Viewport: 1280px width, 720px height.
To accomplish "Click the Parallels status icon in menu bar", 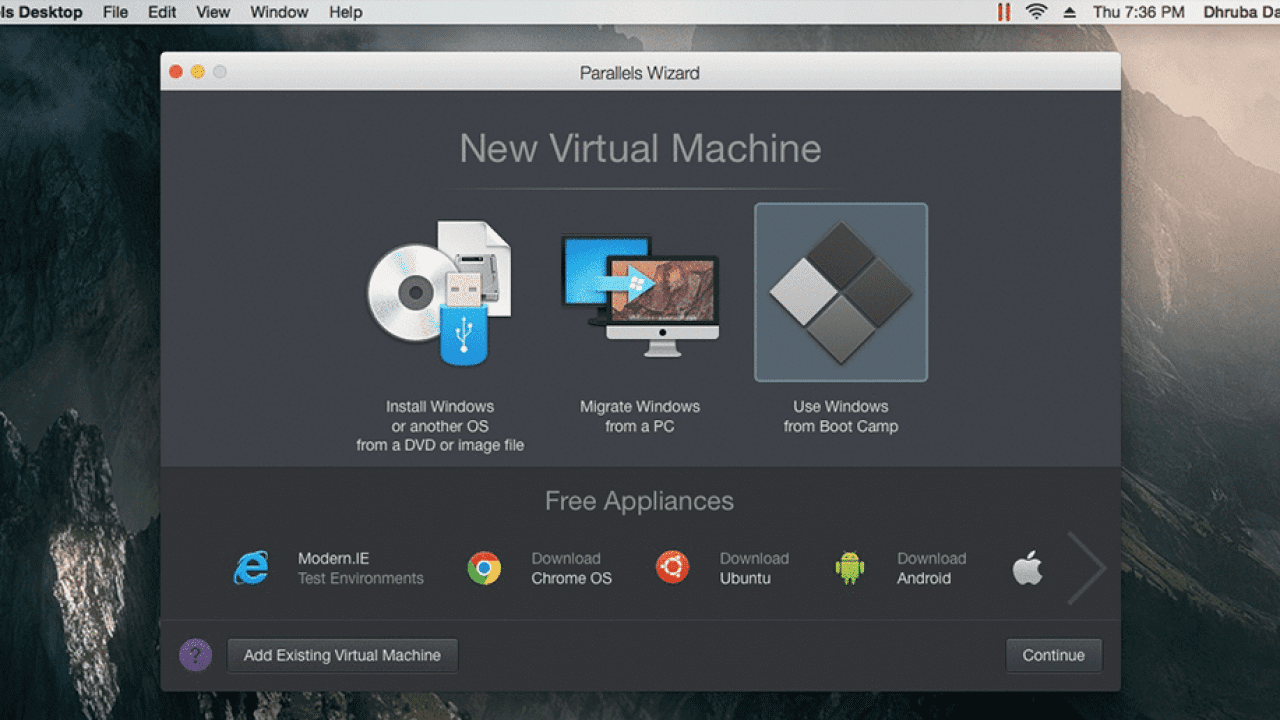I will click(x=1003, y=12).
